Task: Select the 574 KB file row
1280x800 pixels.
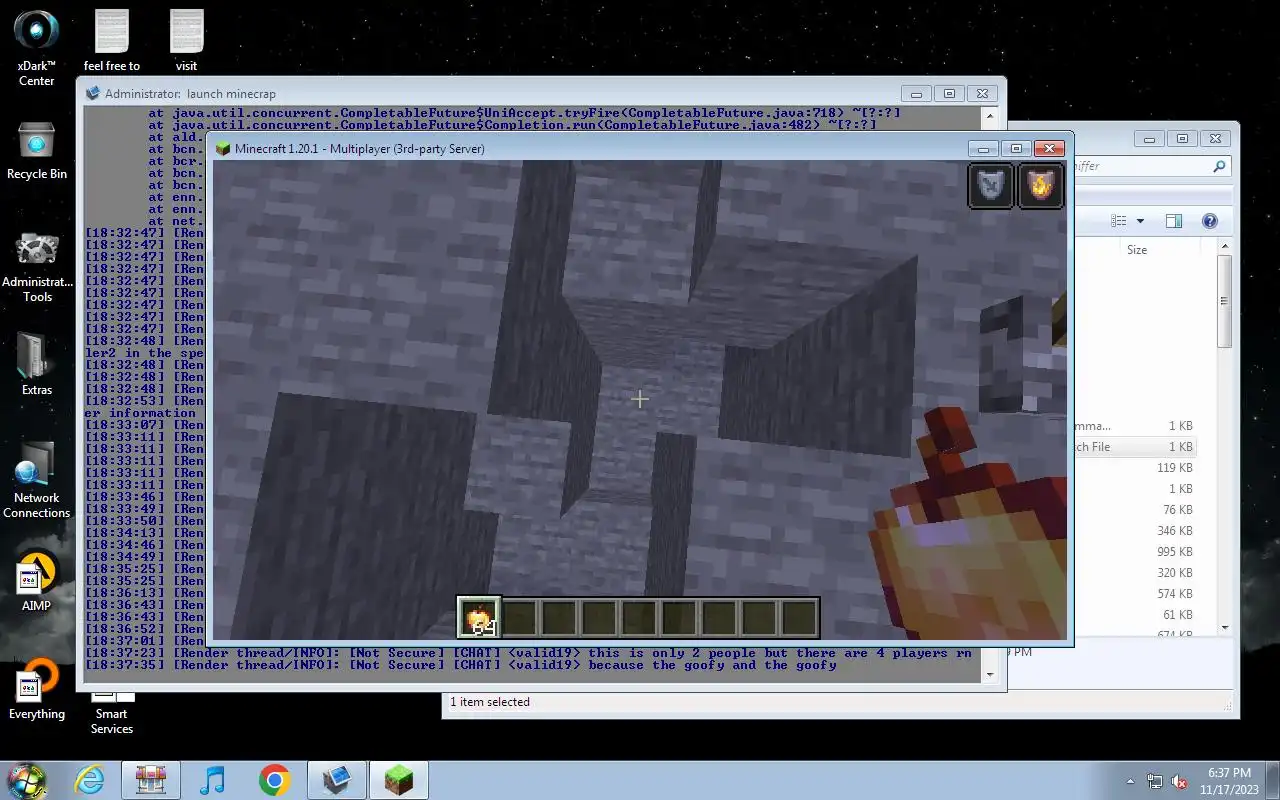Action: click(1135, 594)
